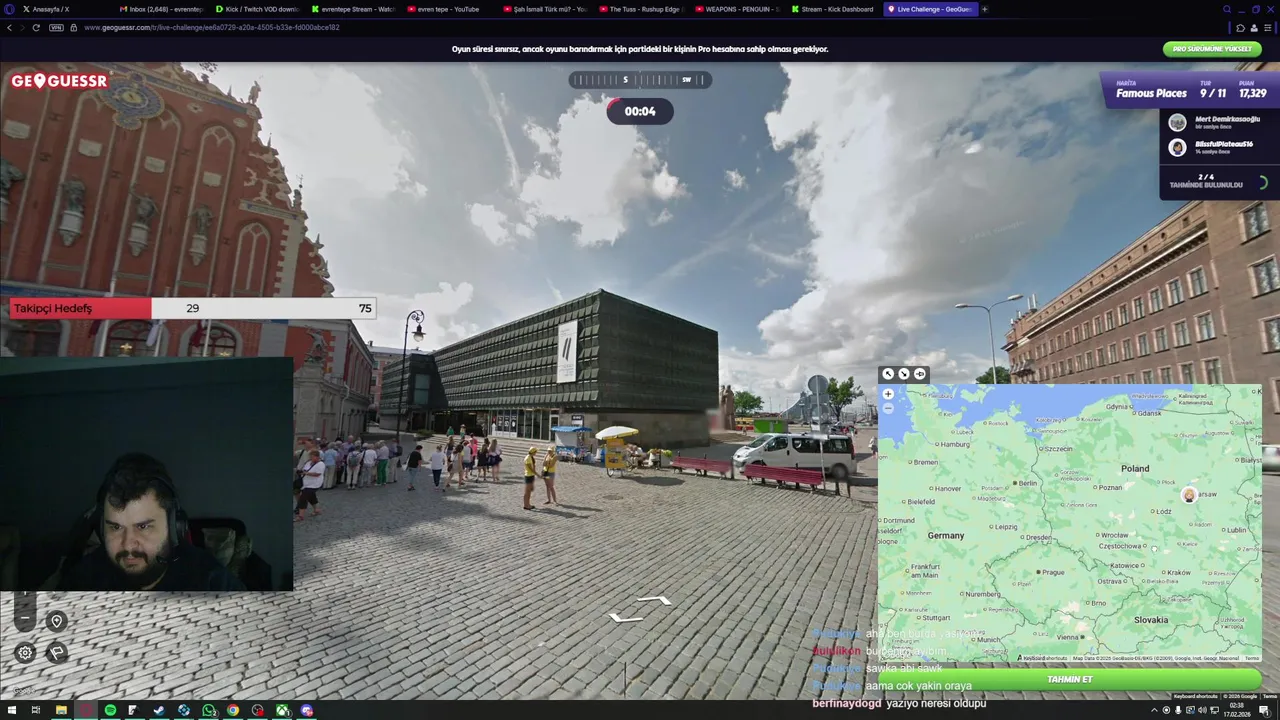Open Discord from taskbar
The width and height of the screenshot is (1280, 720).
[x=307, y=710]
